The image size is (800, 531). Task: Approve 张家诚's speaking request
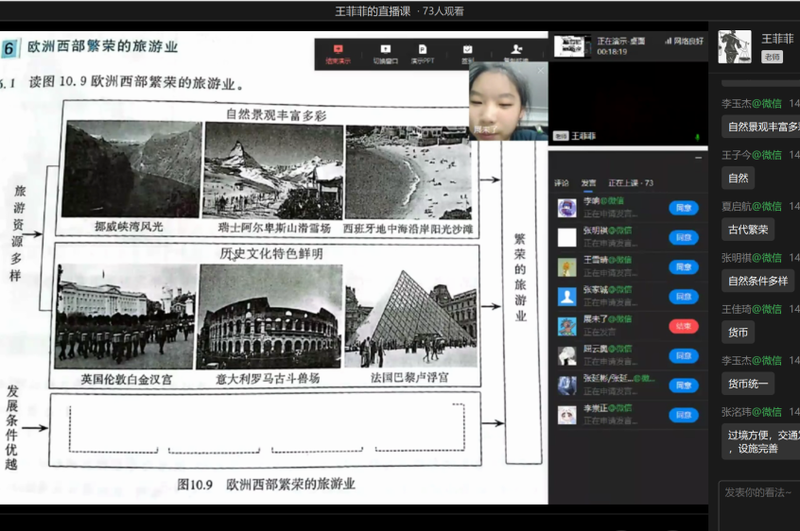tap(683, 296)
